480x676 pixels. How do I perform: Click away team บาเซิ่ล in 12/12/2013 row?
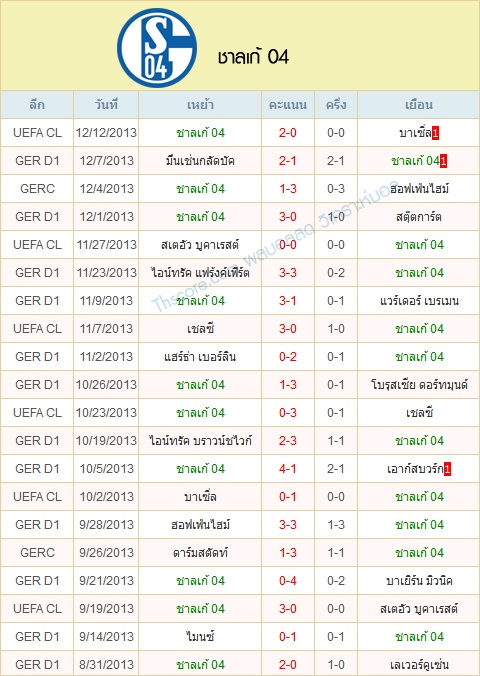click(x=415, y=133)
